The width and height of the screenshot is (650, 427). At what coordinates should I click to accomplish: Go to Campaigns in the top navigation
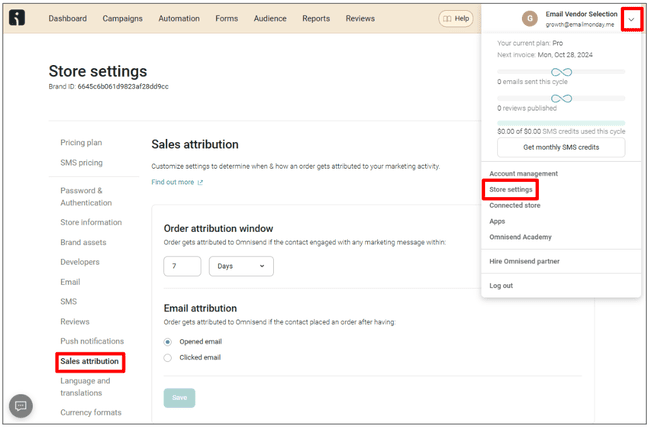click(x=122, y=19)
